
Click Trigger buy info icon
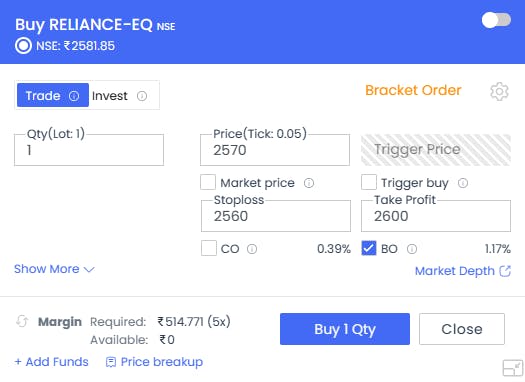(x=463, y=183)
